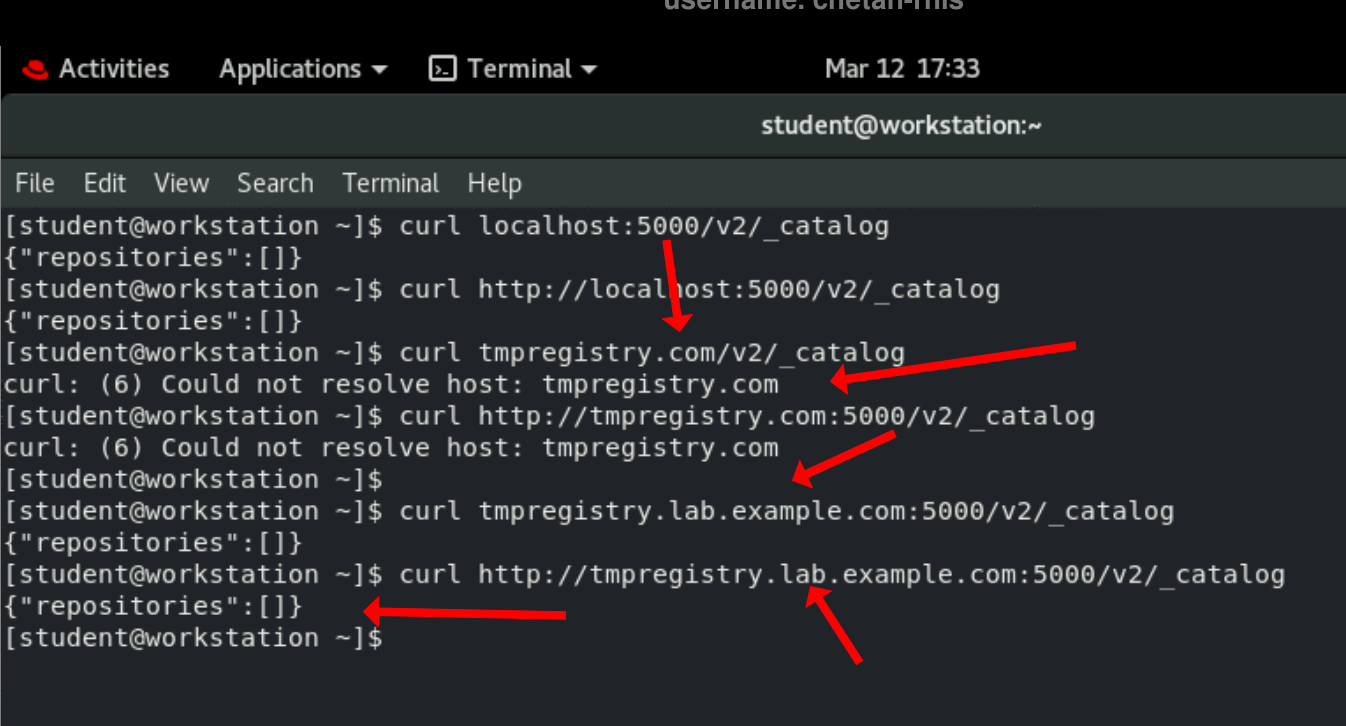Open the Applications dropdown

pos(292,68)
